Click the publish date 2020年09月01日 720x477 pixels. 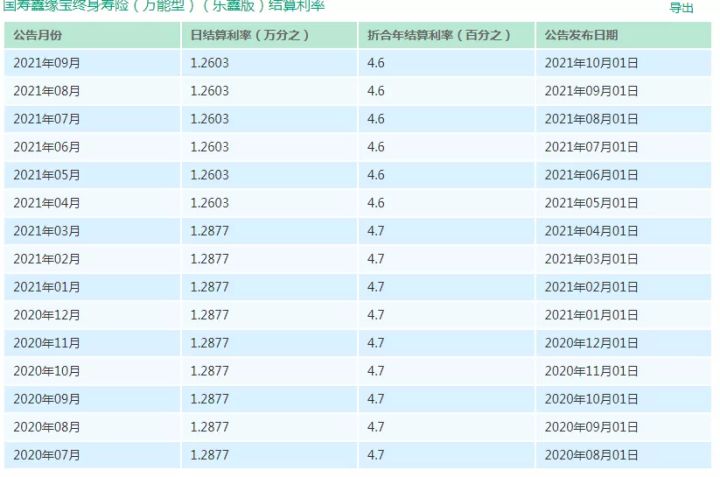click(591, 427)
